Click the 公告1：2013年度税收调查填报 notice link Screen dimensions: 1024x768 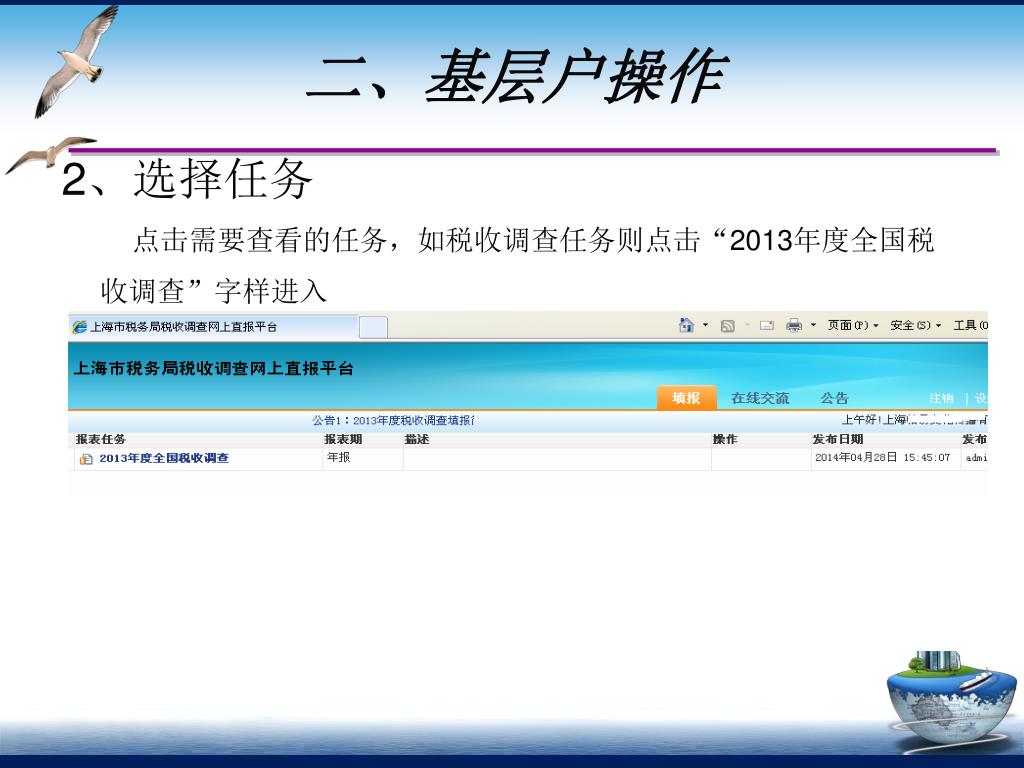393,420
